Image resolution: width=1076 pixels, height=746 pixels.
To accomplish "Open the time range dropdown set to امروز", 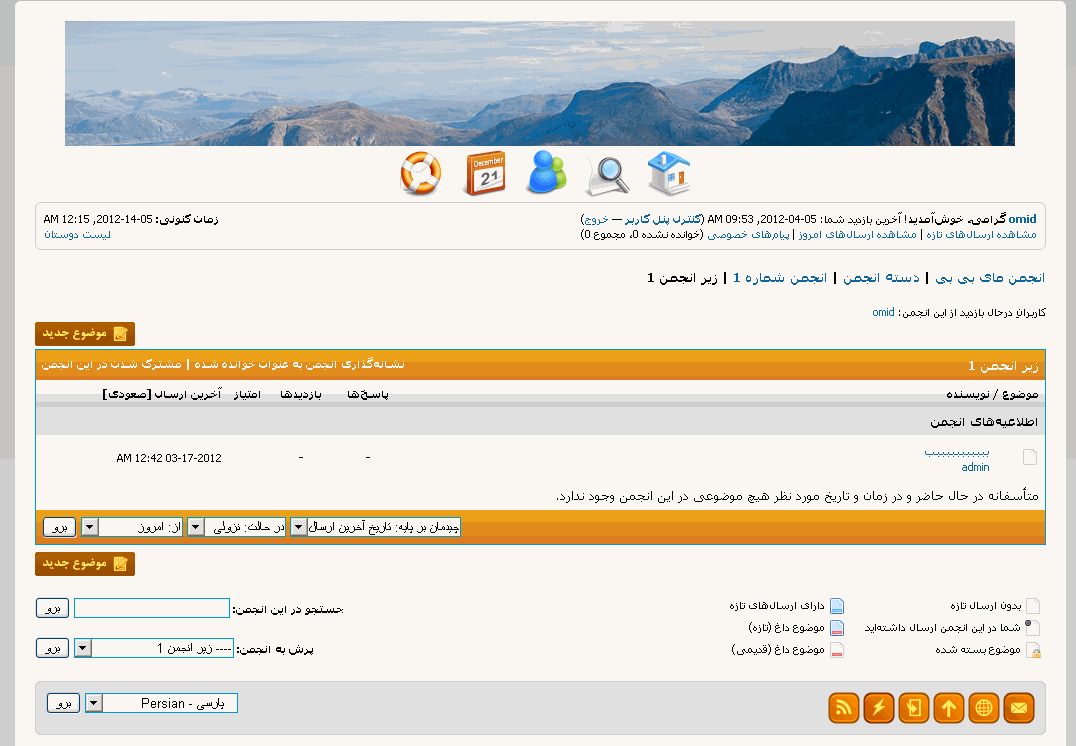I will tap(133, 527).
